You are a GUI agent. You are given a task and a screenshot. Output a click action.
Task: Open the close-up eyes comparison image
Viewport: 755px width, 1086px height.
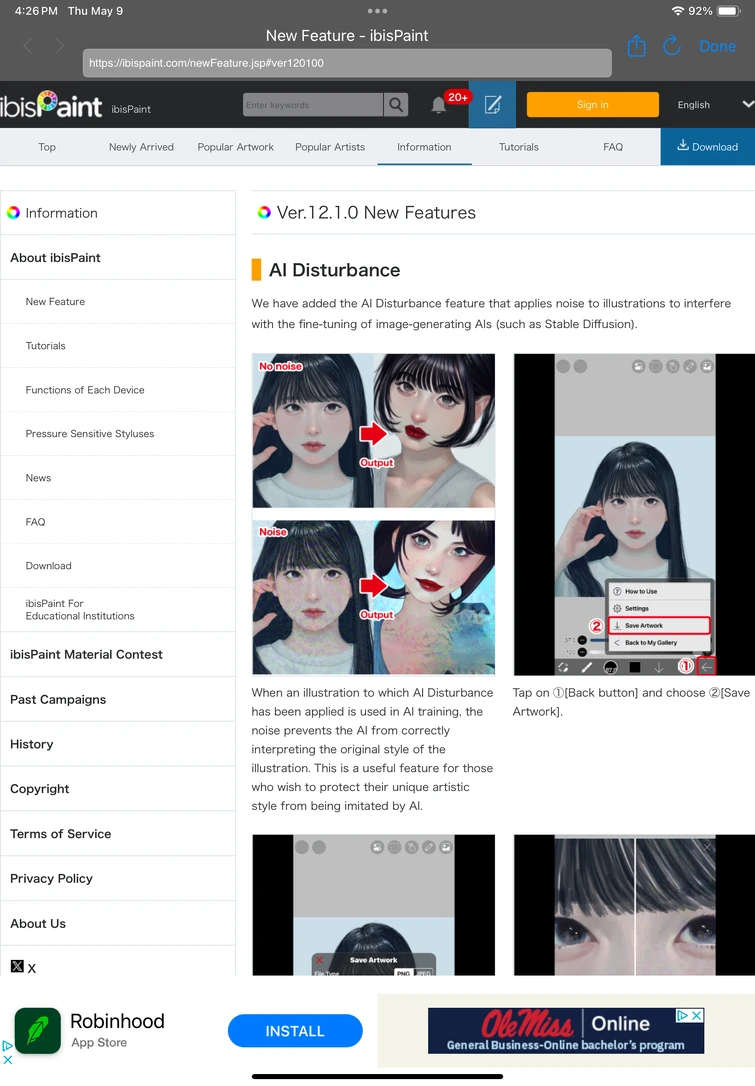point(634,905)
